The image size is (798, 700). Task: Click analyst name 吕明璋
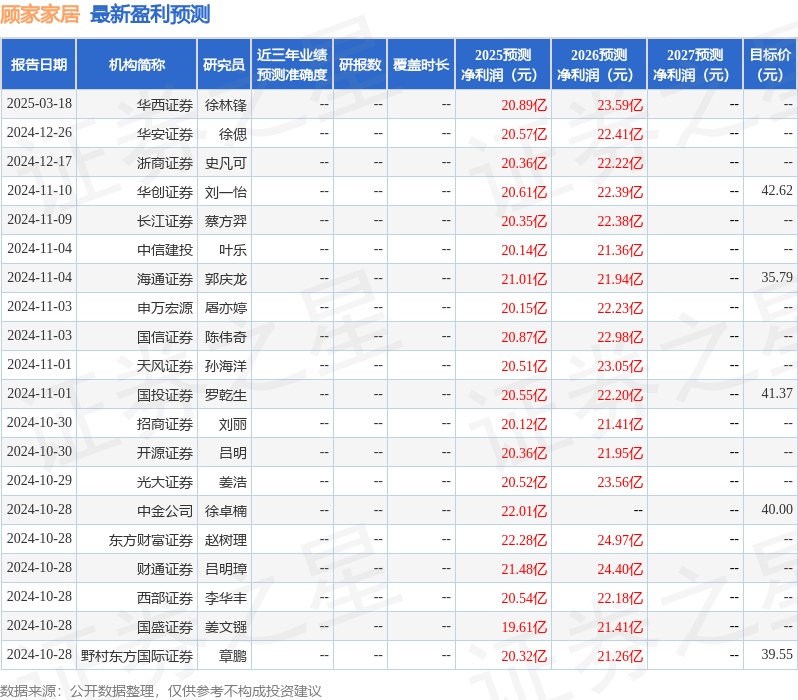click(x=225, y=570)
